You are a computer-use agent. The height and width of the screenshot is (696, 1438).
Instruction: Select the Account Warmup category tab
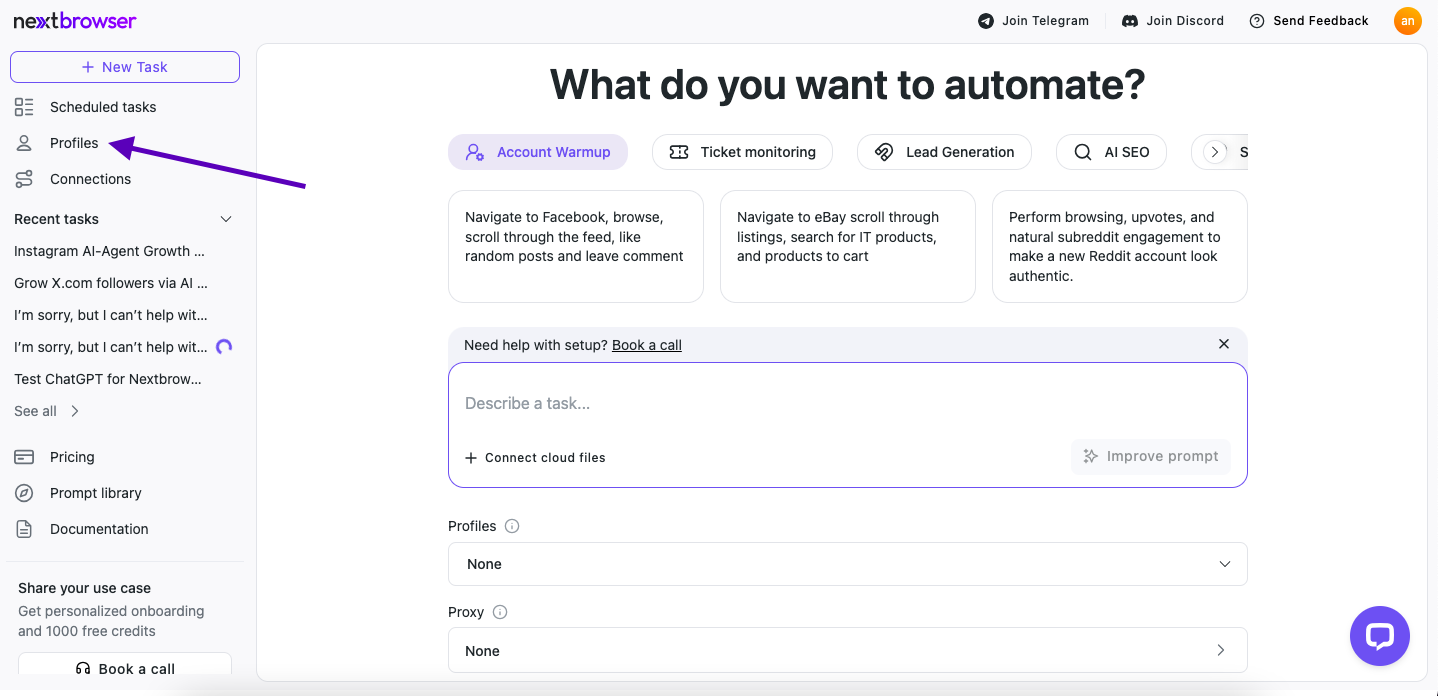coord(538,152)
